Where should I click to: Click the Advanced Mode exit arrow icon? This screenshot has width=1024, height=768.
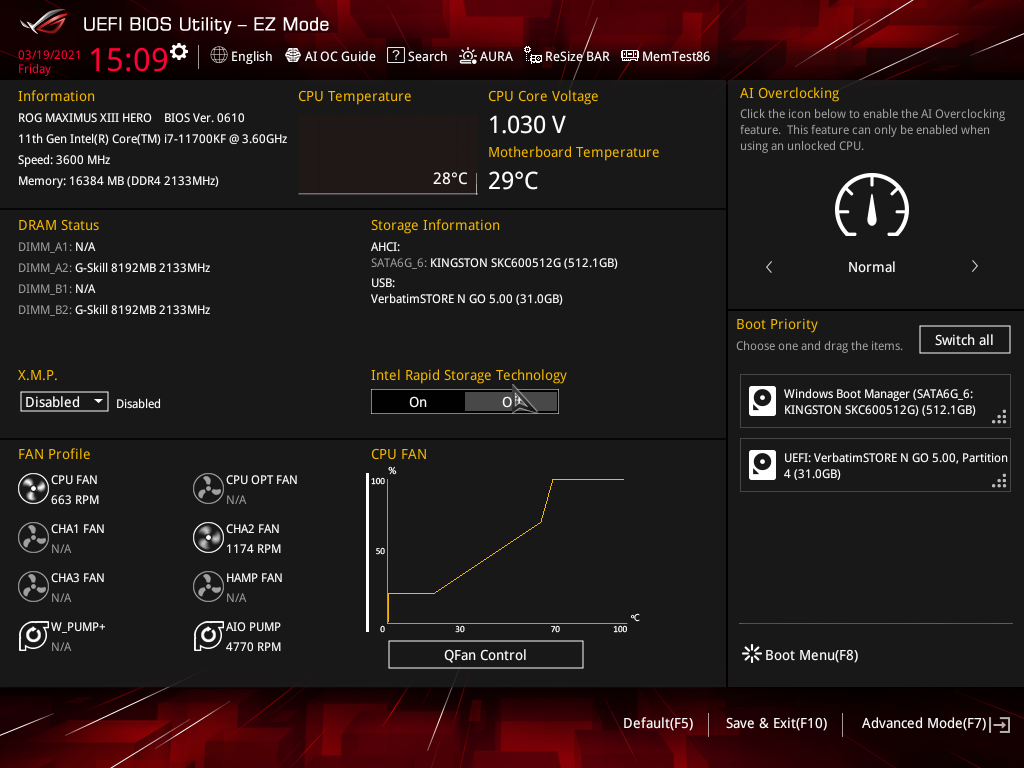pos(1001,724)
